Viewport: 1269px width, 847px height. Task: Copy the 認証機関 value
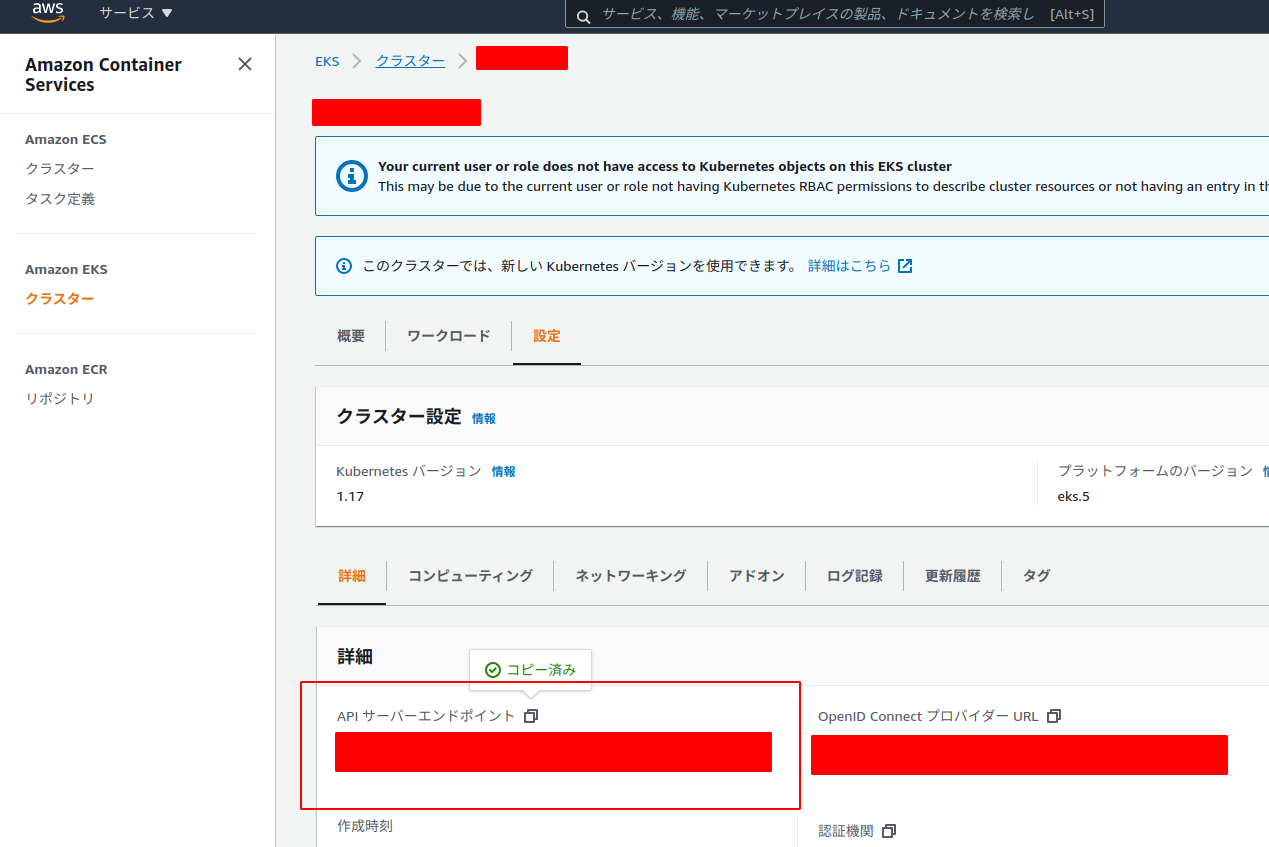point(889,831)
